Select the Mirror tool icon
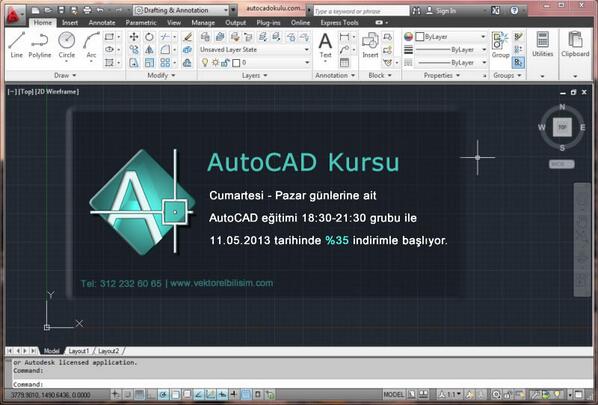This screenshot has height=405, width=598. coord(149,50)
